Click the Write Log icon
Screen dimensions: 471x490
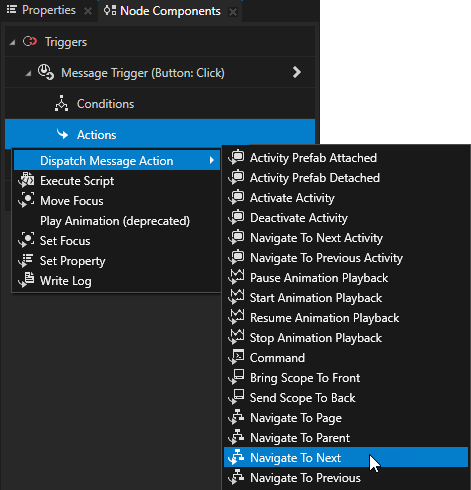(x=26, y=280)
